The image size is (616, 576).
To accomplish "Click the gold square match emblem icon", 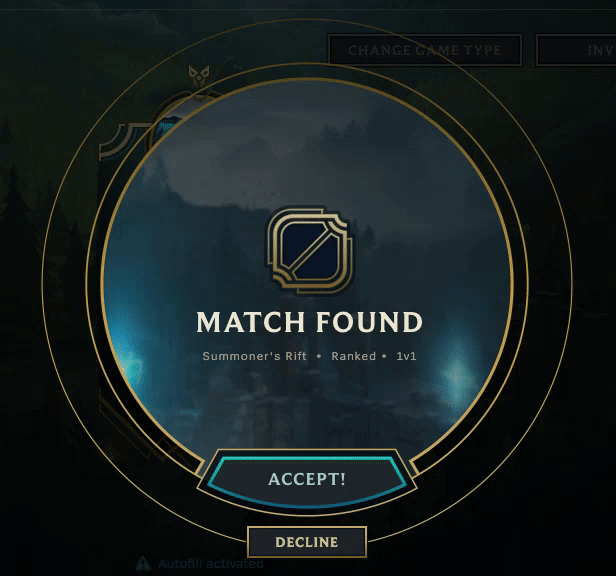I will pyautogui.click(x=310, y=249).
